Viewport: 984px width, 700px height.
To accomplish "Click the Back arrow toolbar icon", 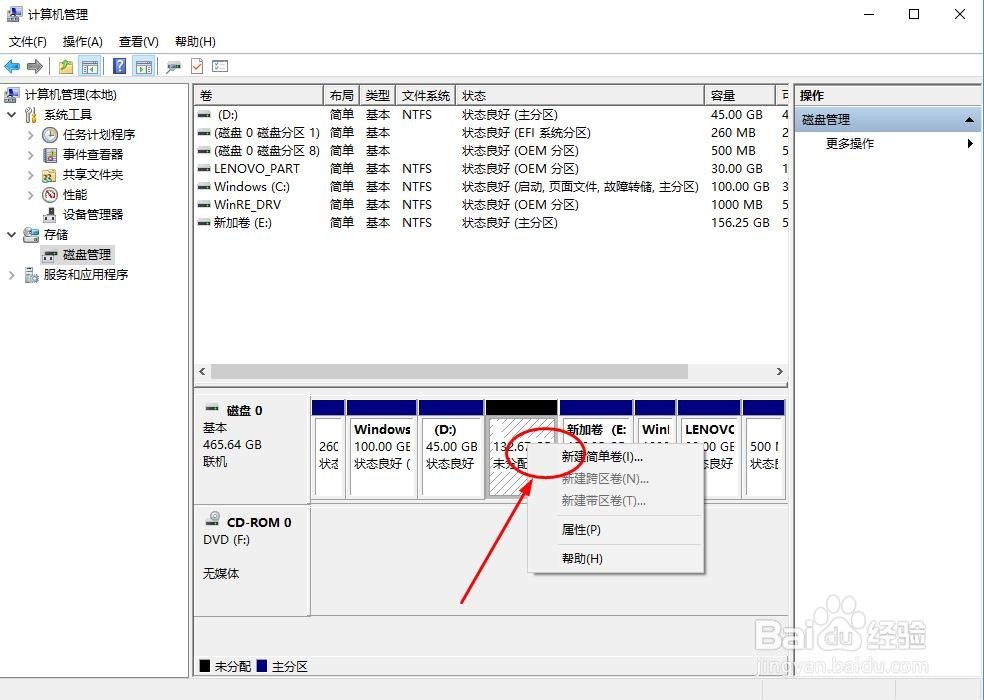I will tap(12, 66).
